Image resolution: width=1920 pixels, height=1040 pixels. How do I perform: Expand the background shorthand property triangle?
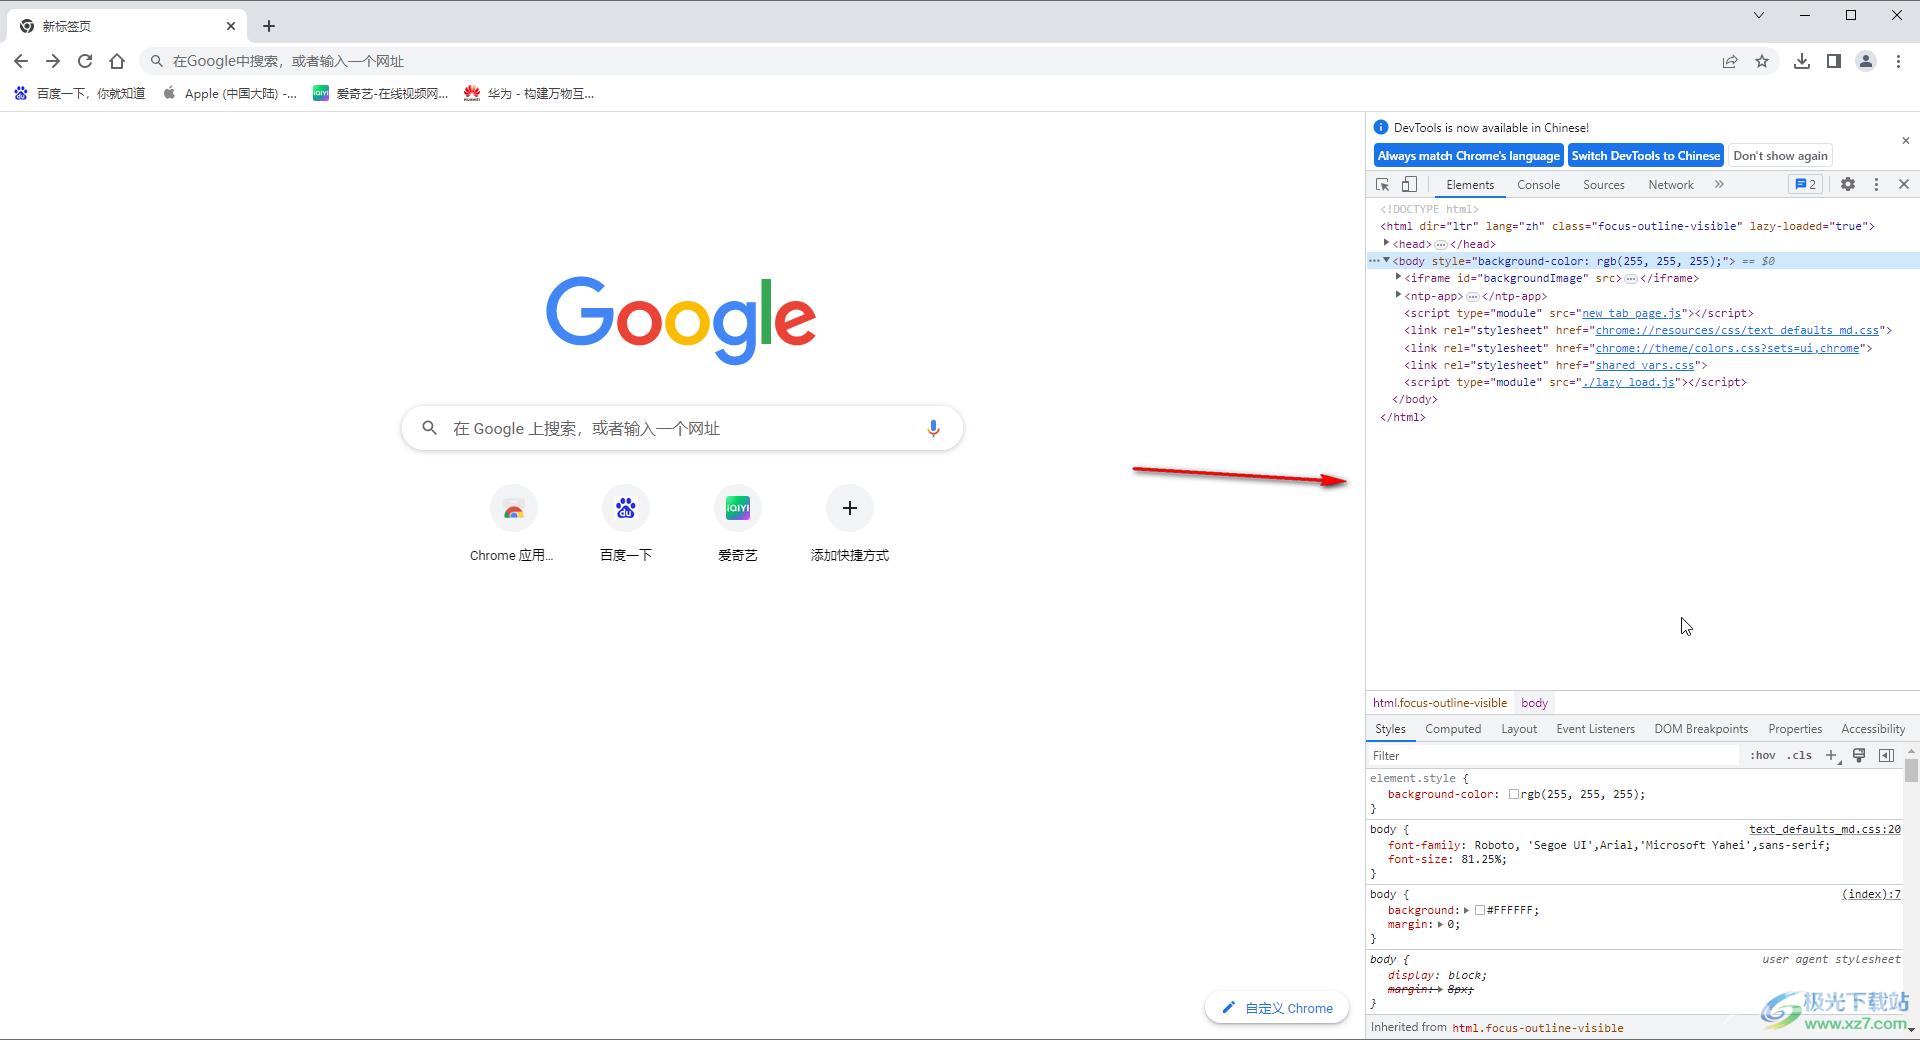(1467, 910)
